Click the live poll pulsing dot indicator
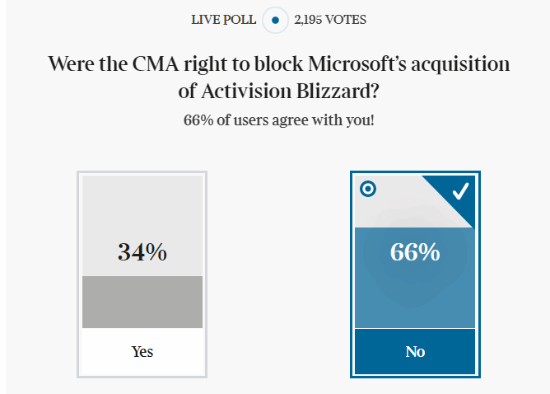The width and height of the screenshot is (550, 394). 275,20
